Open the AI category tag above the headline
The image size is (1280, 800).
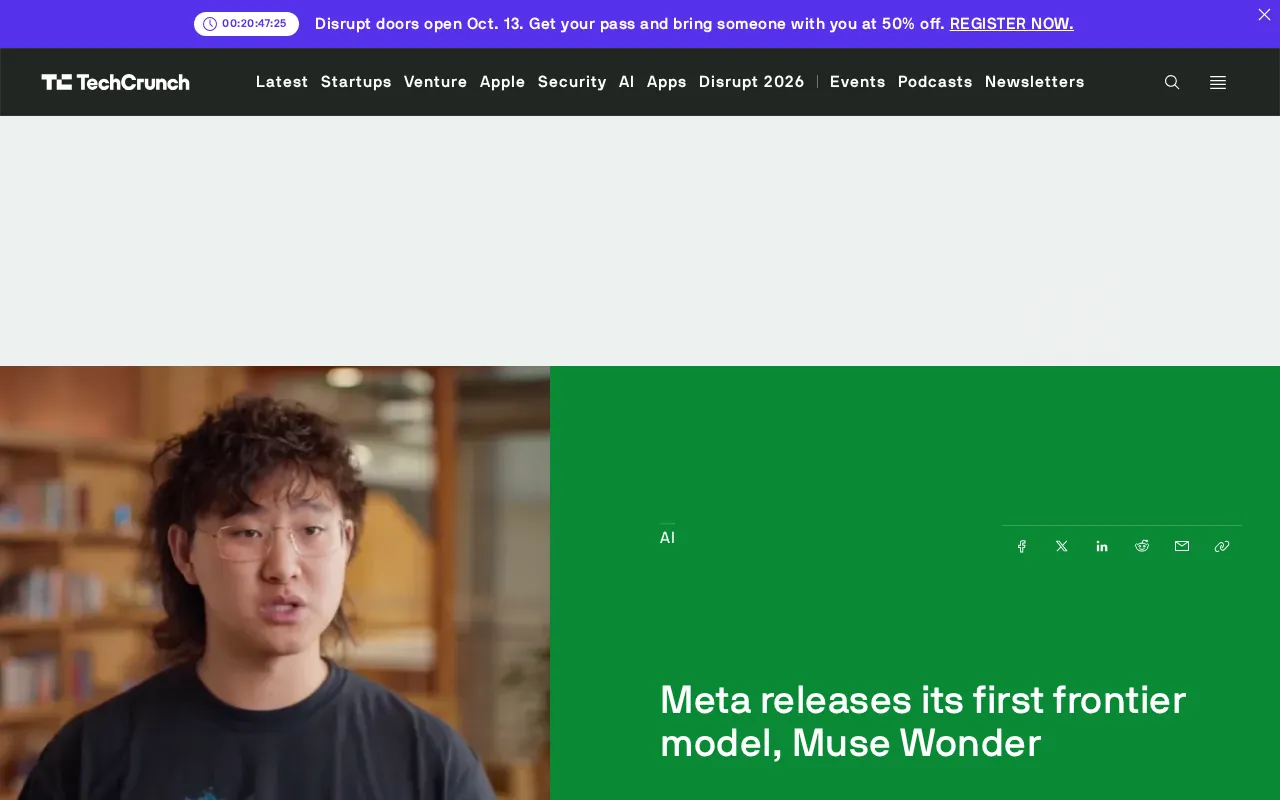[668, 538]
